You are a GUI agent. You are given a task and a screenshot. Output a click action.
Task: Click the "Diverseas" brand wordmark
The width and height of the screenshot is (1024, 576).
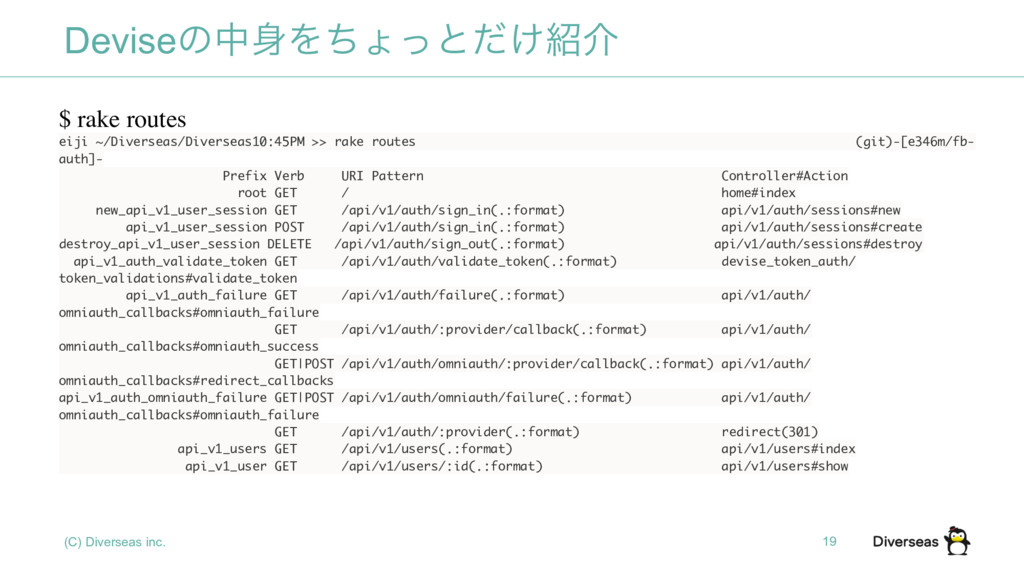tap(905, 541)
